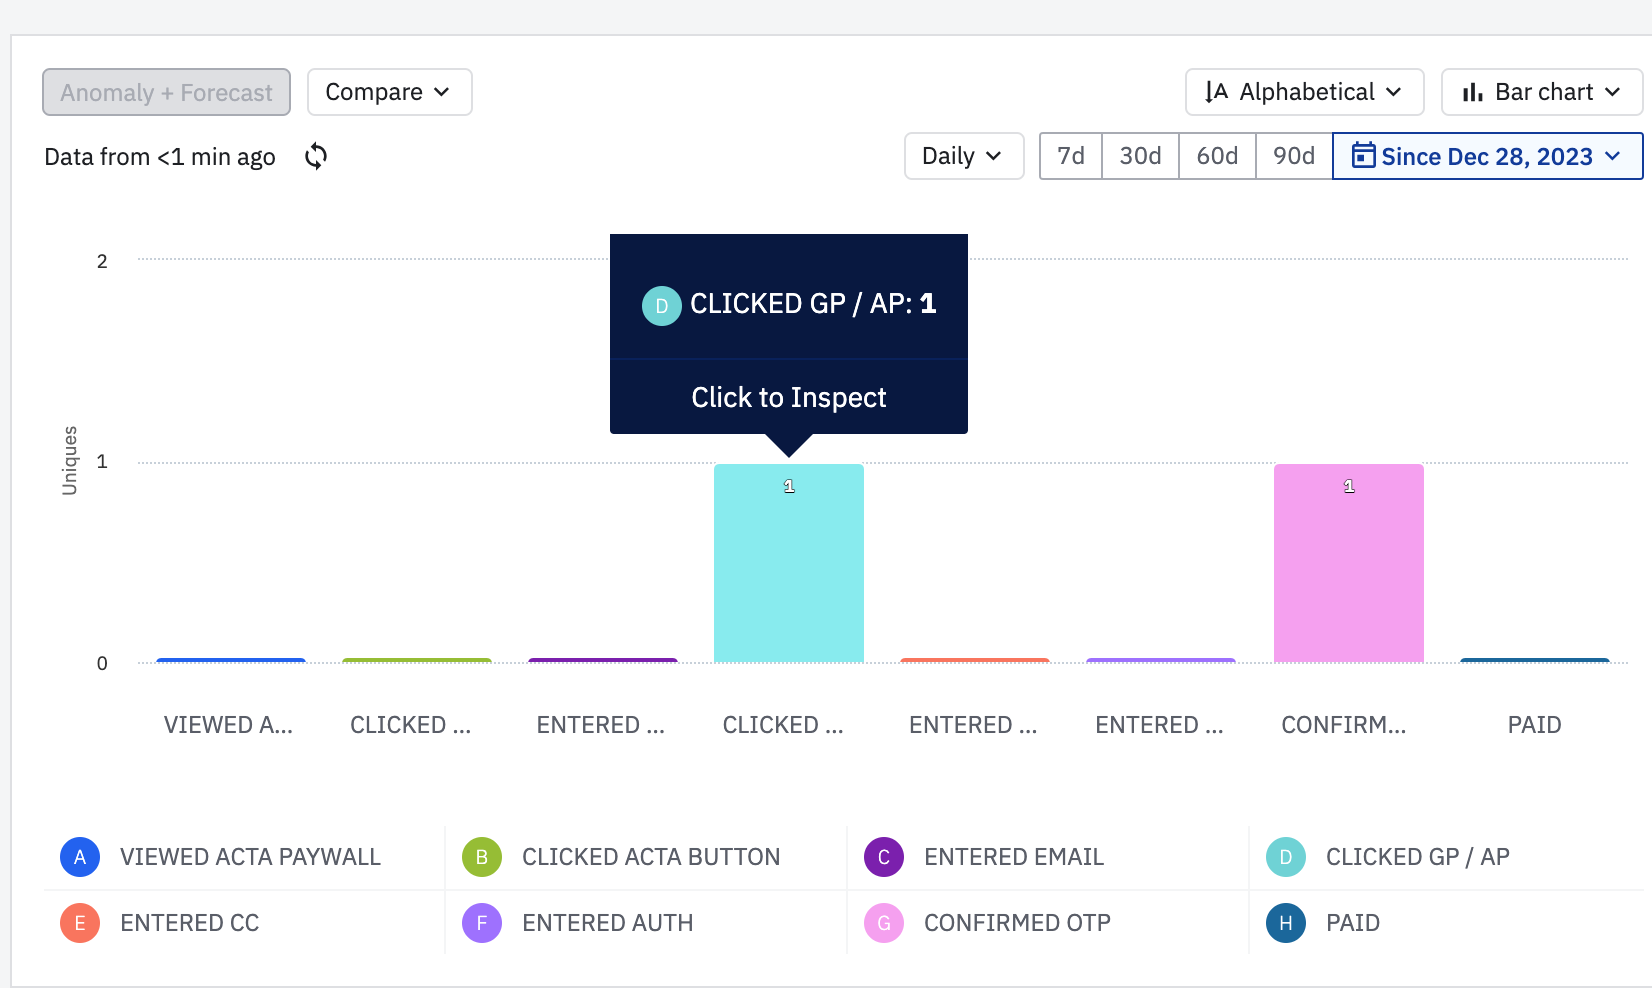Click the cyan CLICKED GP / AP bar
Image resolution: width=1652 pixels, height=988 pixels.
789,563
